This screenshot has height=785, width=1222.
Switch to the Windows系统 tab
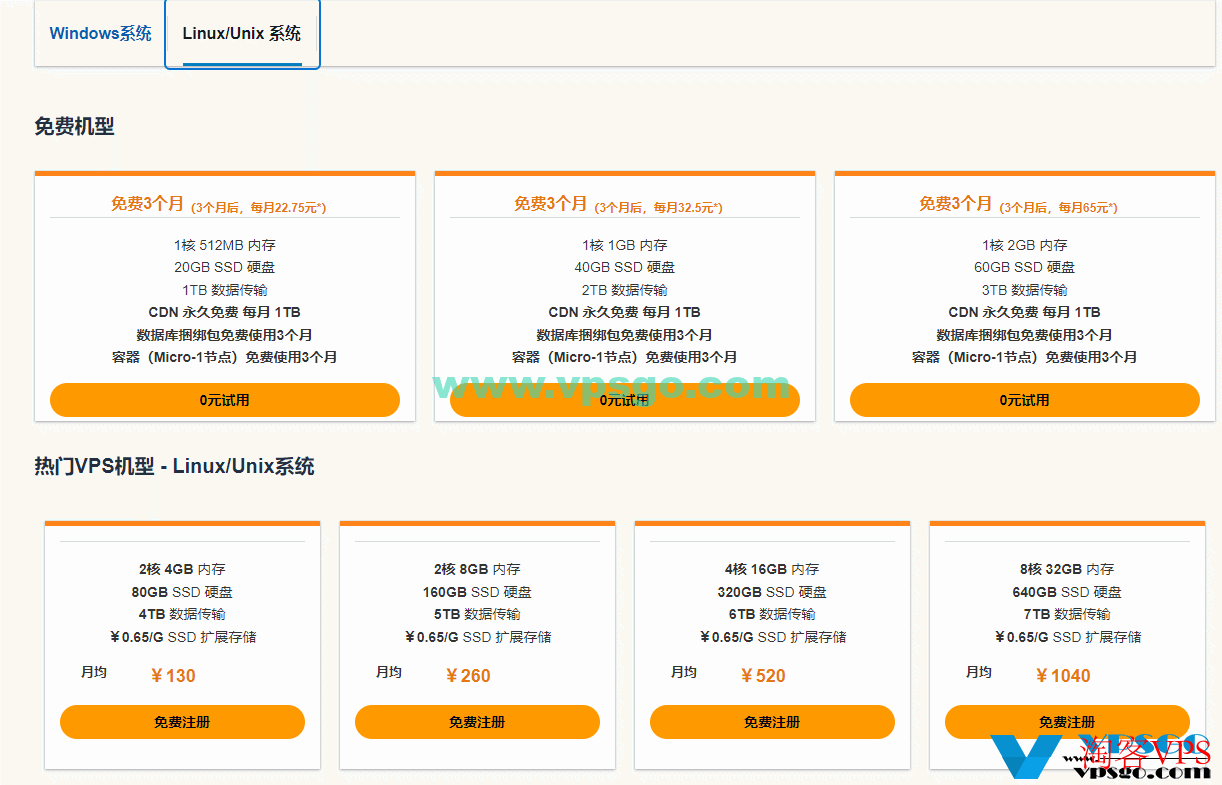tap(101, 33)
